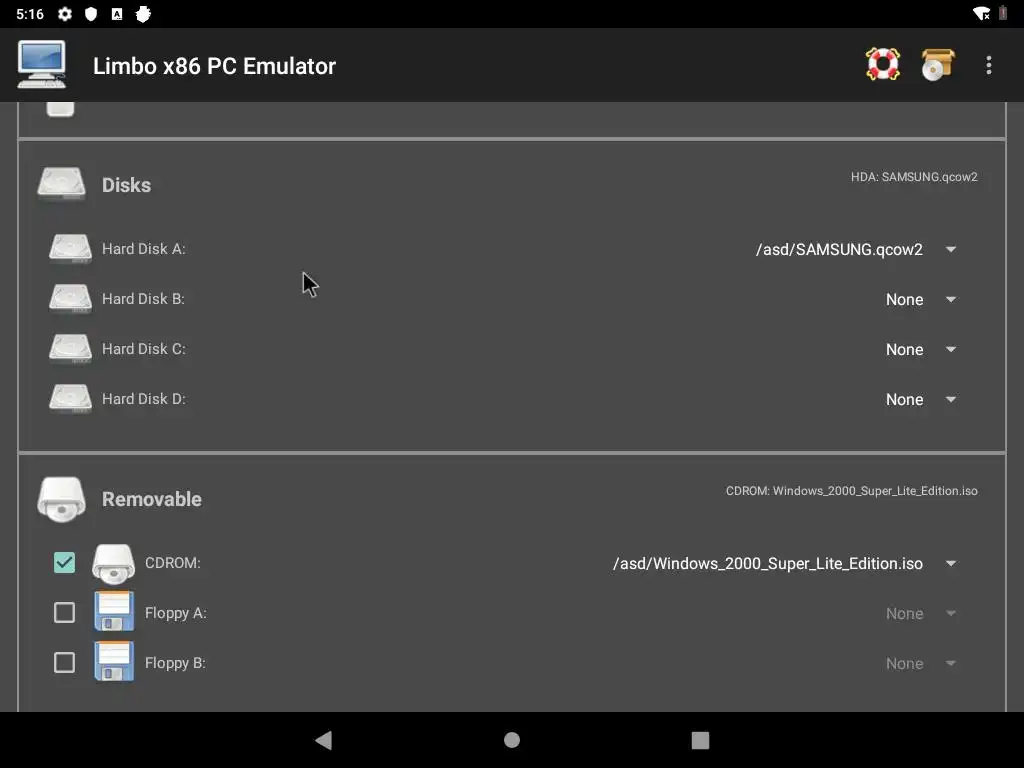
Task: Collapse the Removable section header
Action: point(152,499)
